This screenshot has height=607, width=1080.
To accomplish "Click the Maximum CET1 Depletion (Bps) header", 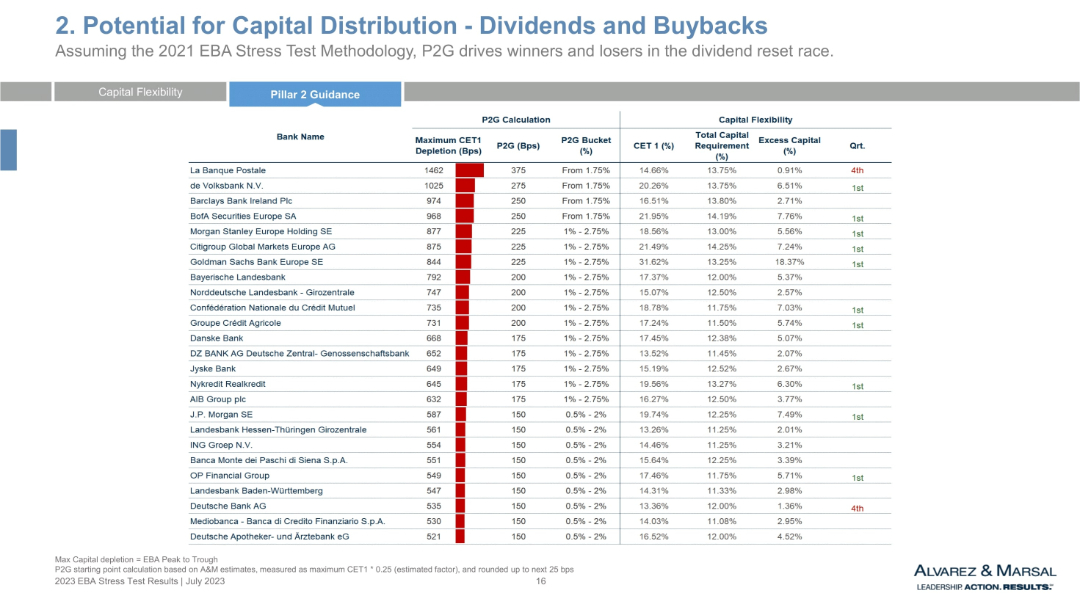I will 448,145.
